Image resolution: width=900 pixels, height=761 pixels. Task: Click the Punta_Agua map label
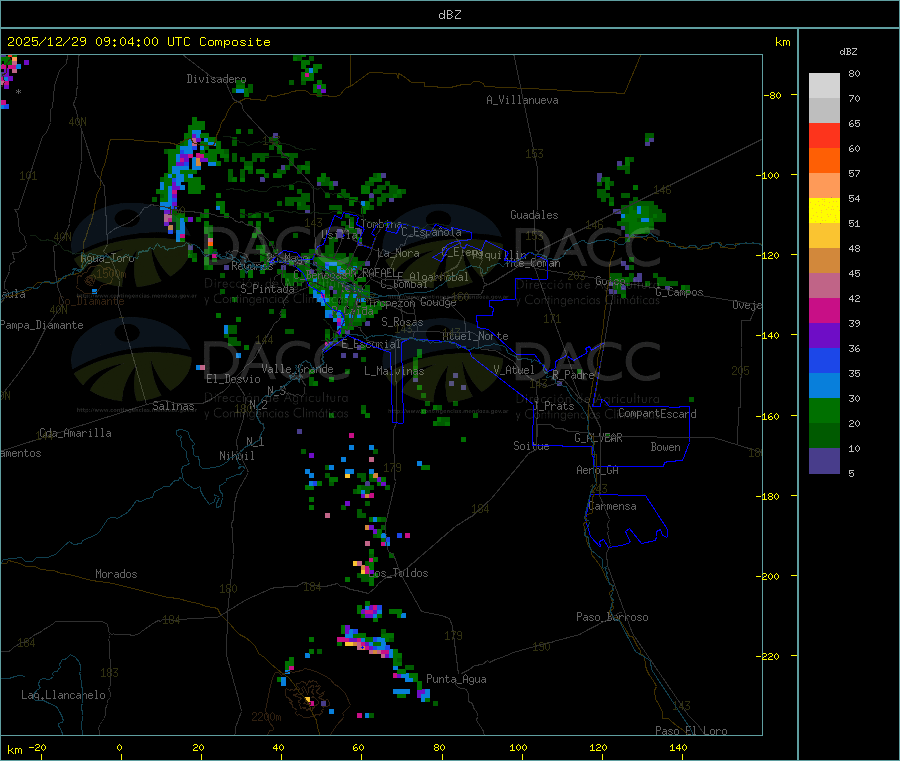[x=456, y=679]
